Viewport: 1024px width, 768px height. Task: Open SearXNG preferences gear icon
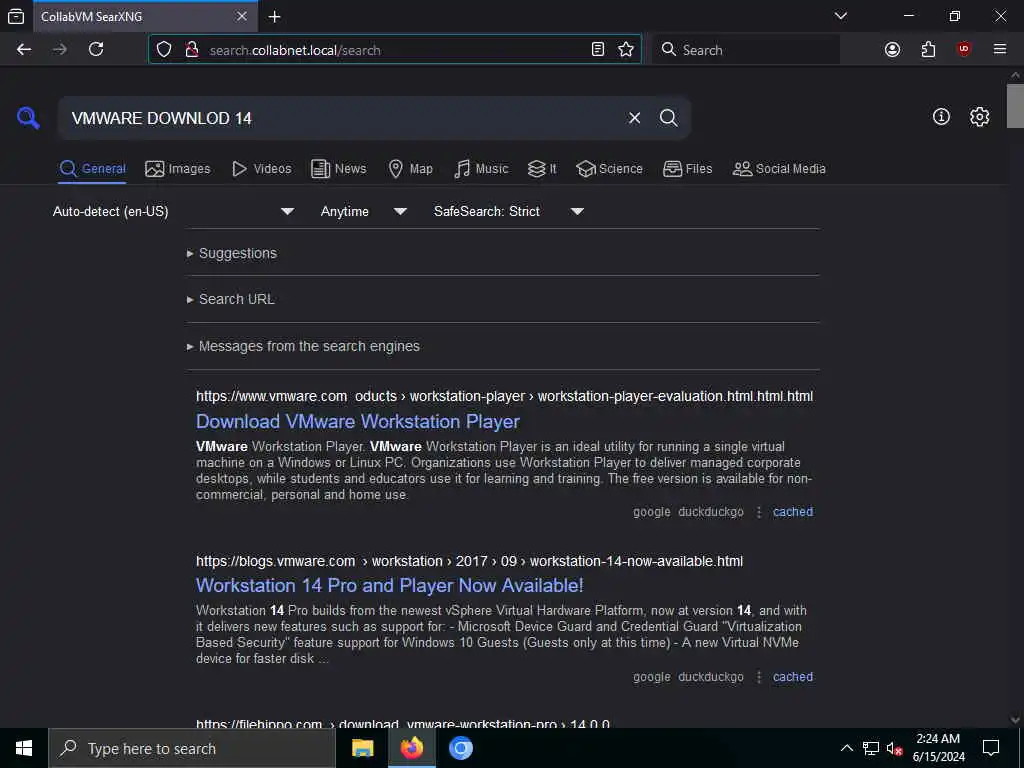(x=980, y=117)
